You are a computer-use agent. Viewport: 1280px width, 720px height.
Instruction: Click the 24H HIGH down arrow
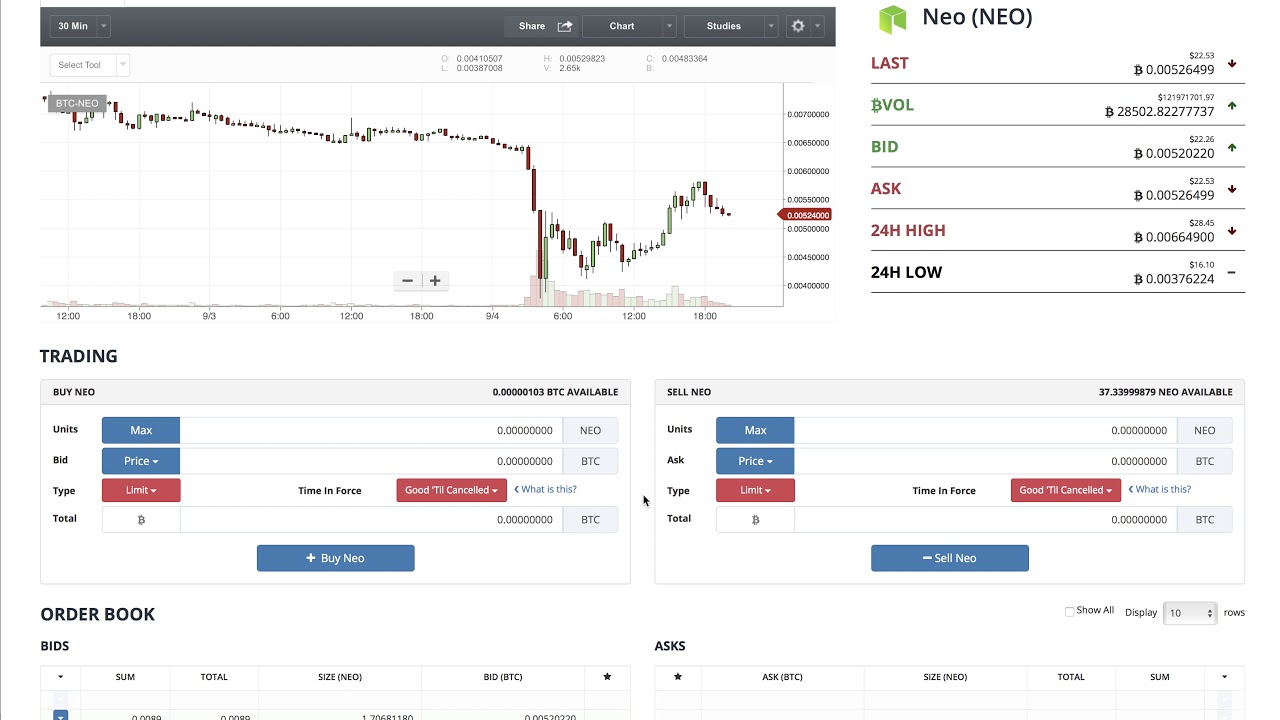pyautogui.click(x=1232, y=231)
